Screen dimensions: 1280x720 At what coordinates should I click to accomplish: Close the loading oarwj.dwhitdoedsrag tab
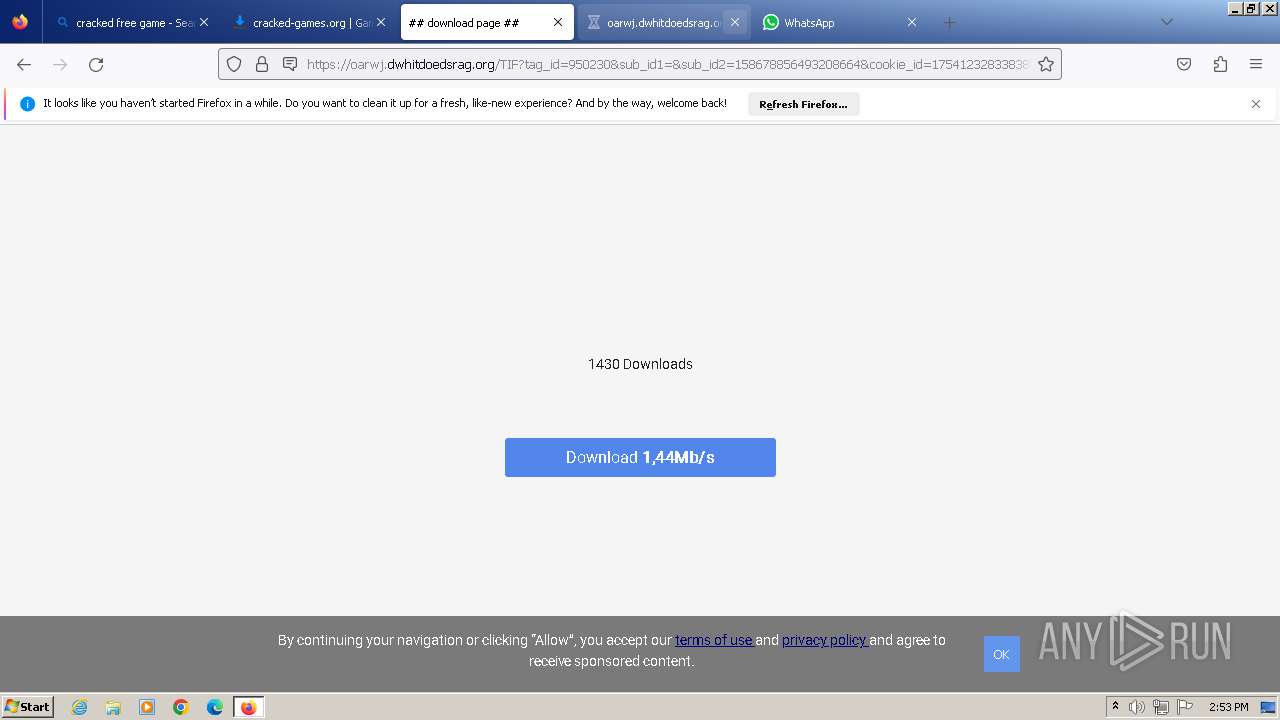click(x=735, y=22)
